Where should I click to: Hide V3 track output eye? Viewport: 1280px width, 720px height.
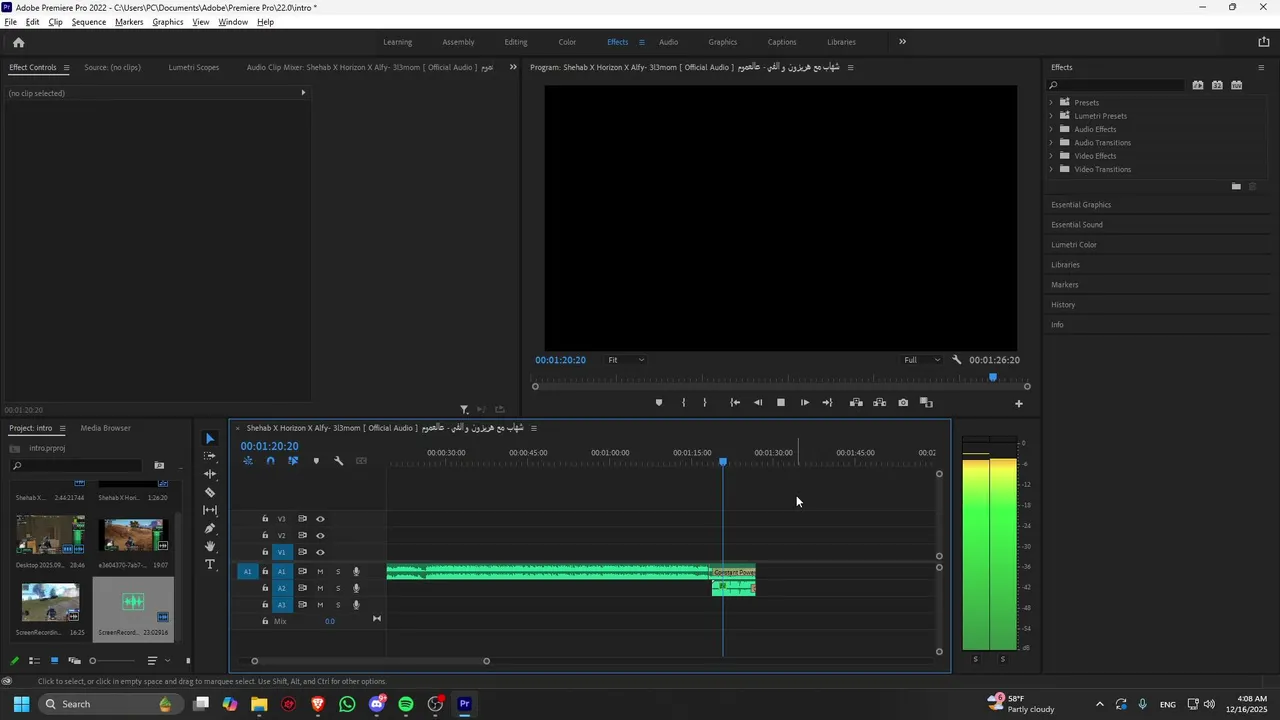pyautogui.click(x=320, y=519)
